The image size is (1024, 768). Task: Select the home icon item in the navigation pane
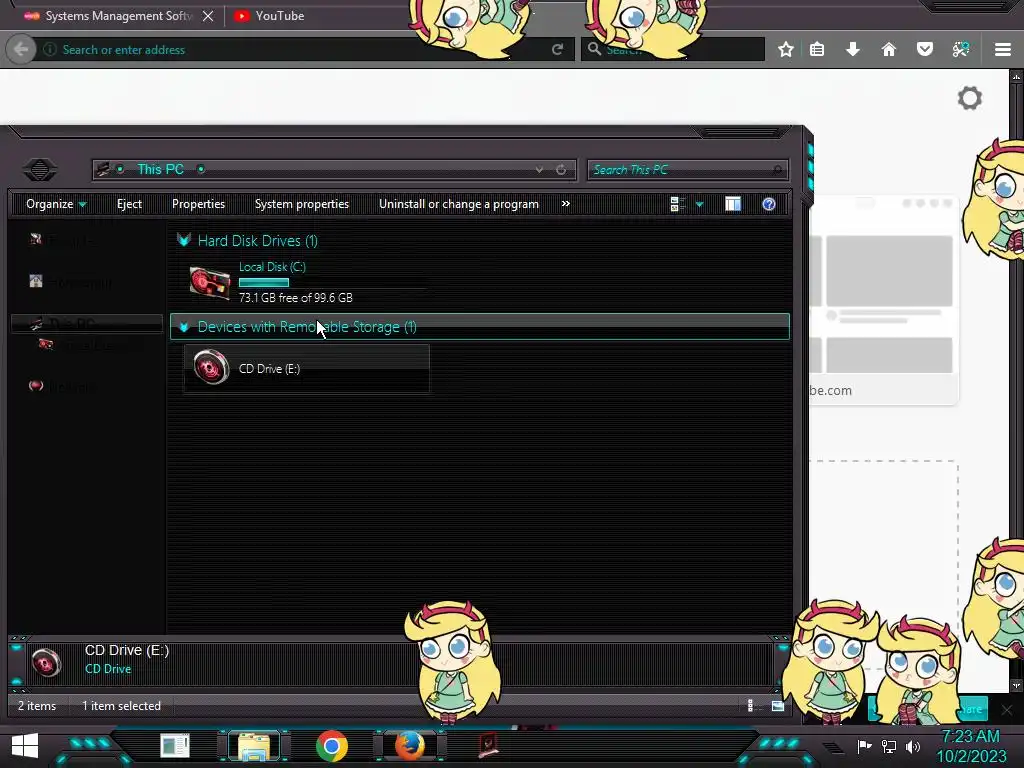71,282
